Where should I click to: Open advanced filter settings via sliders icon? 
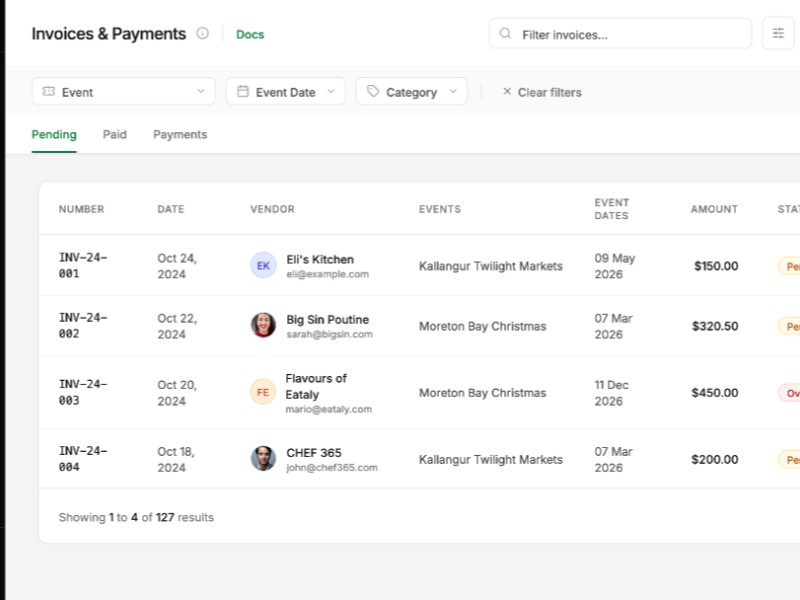[778, 33]
